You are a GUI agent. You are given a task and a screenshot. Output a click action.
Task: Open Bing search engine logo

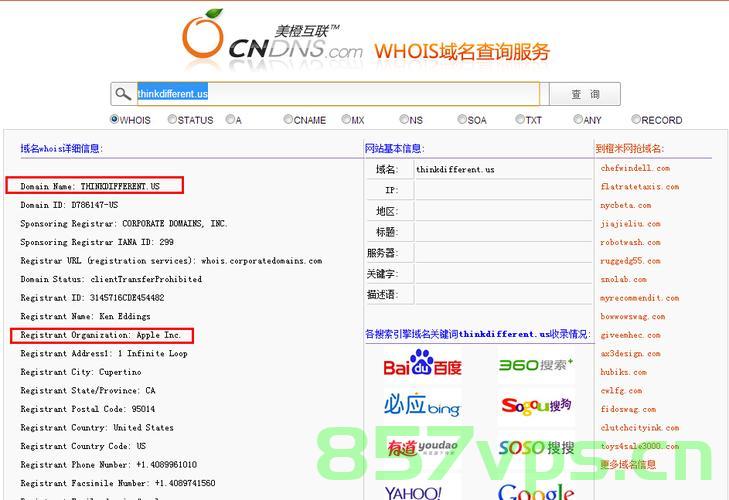coord(422,405)
